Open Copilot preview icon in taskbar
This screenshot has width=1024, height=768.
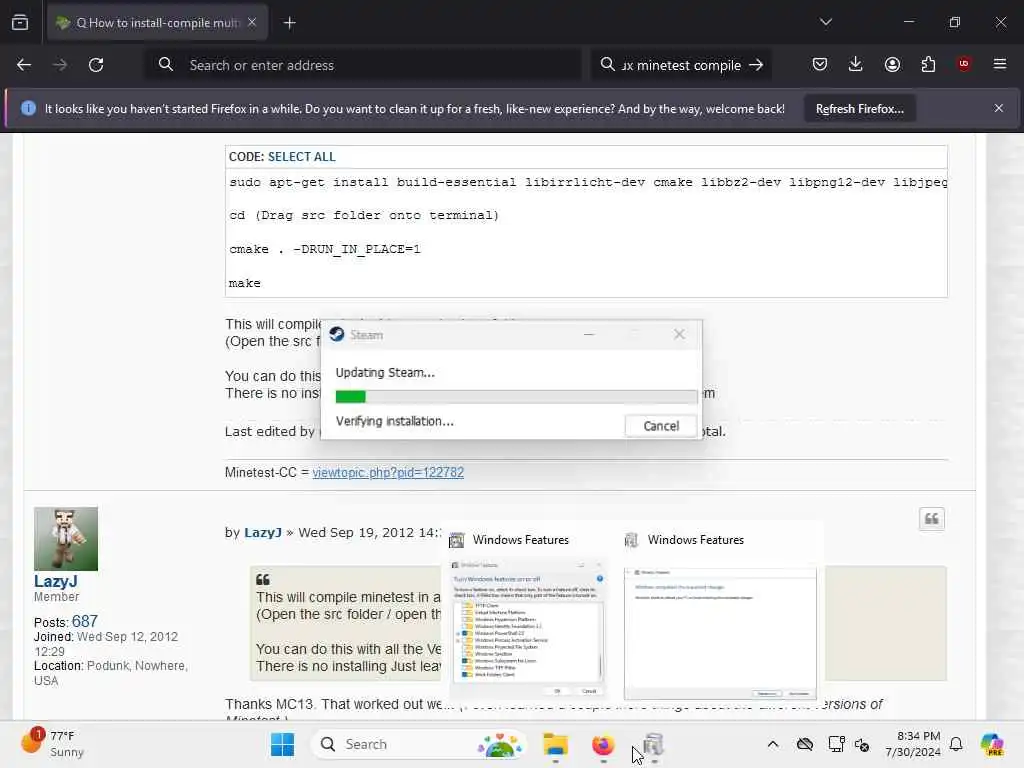coord(992,744)
